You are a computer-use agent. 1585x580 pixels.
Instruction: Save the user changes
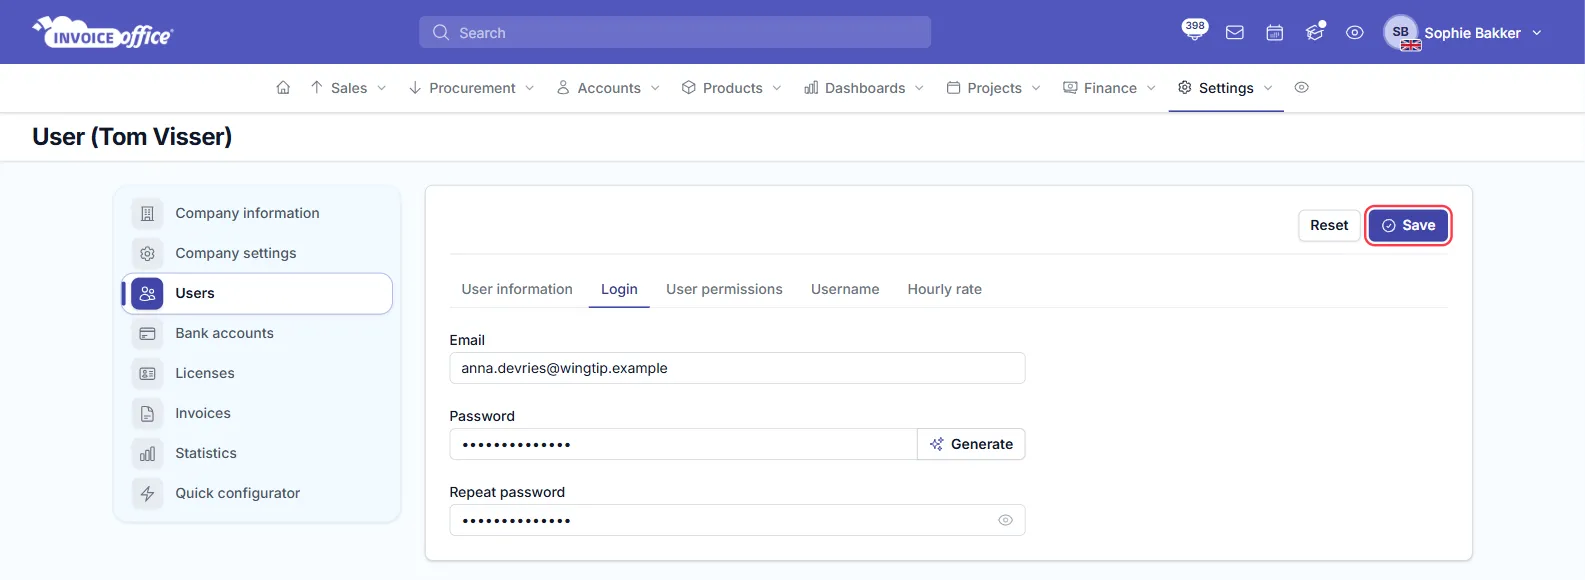click(1408, 225)
